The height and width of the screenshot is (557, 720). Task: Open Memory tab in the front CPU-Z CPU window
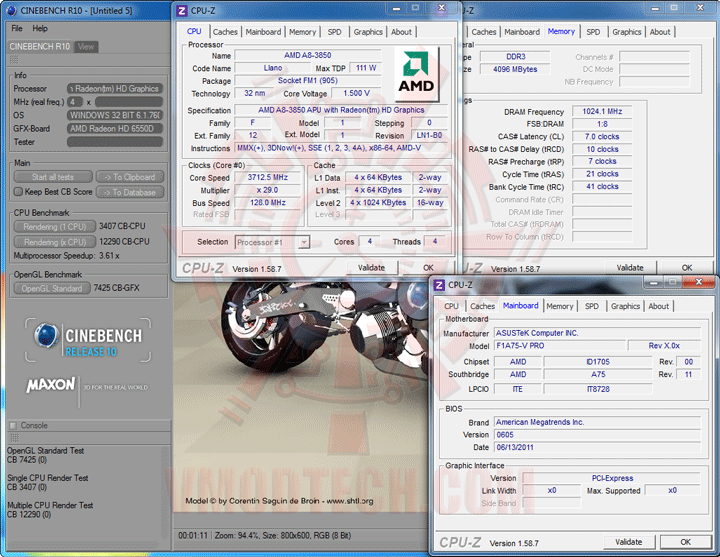pos(303,32)
